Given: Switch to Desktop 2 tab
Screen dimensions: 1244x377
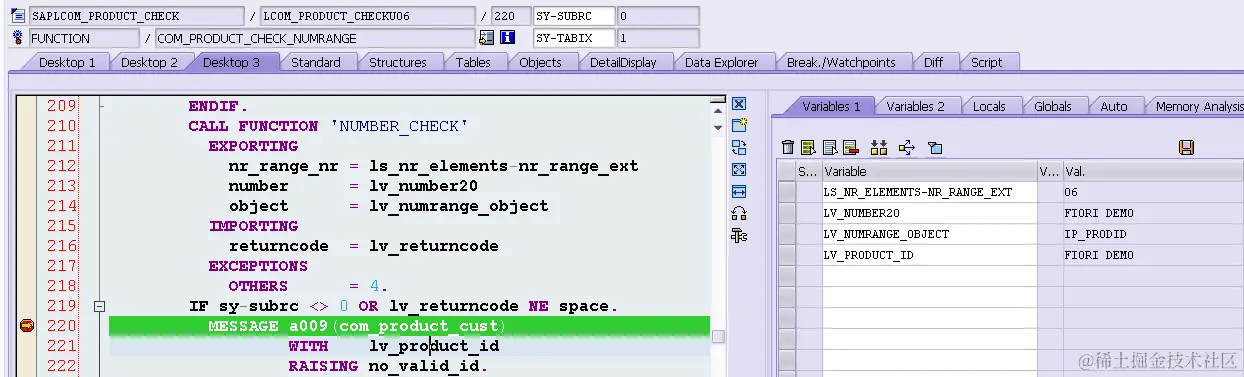Looking at the screenshot, I should [150, 62].
